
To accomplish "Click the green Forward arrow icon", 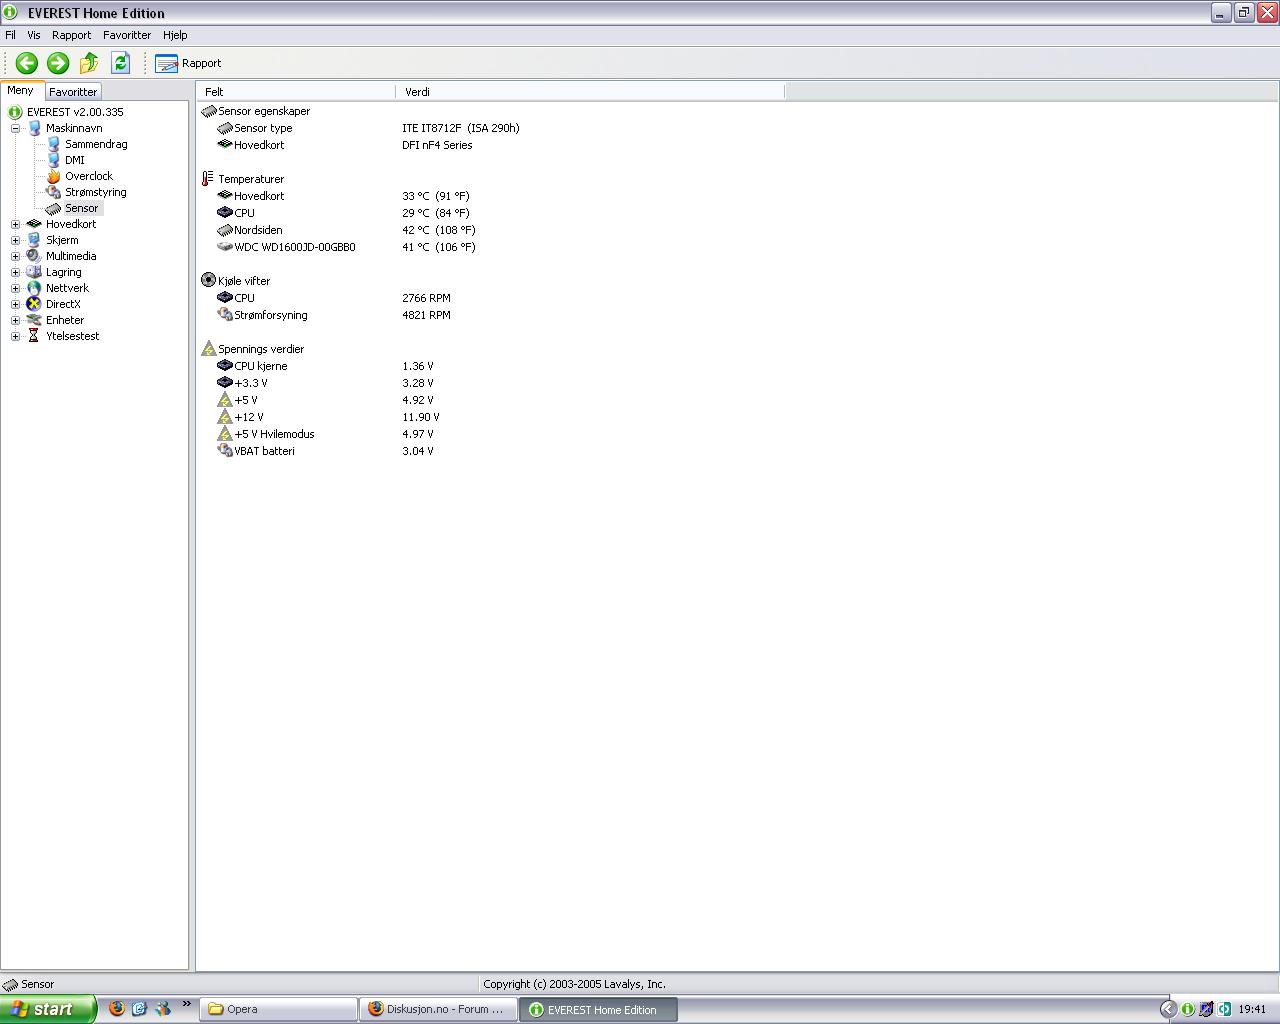I will tap(58, 63).
